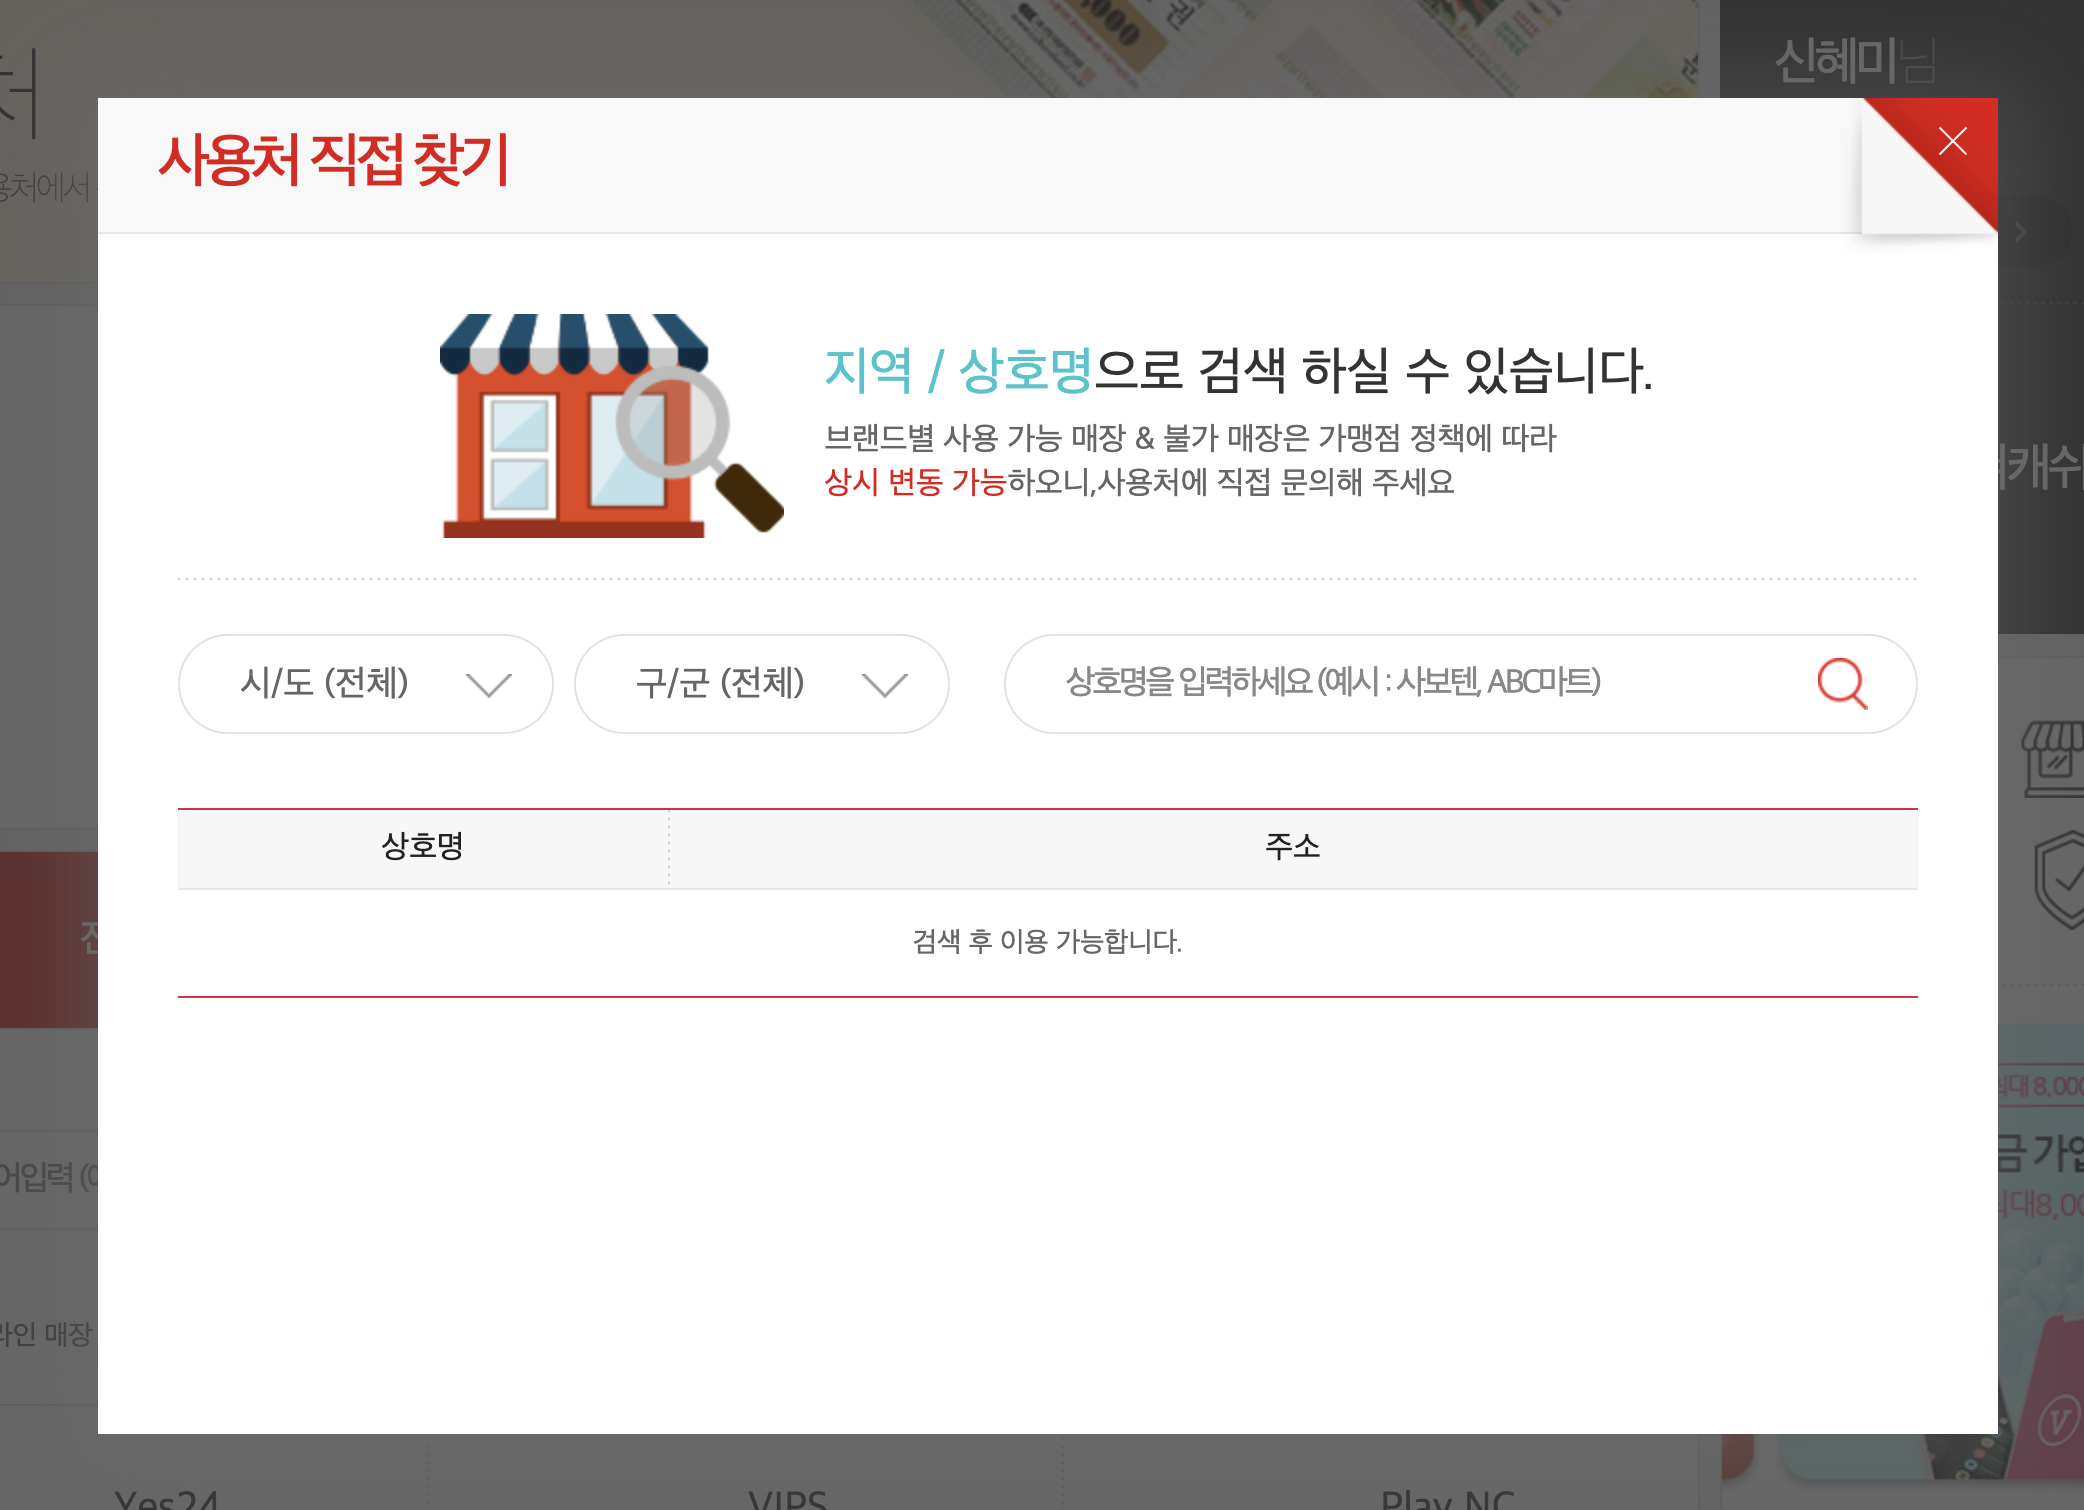Open the 시/도 (전체) dropdown
The image size is (2084, 1510).
(364, 684)
